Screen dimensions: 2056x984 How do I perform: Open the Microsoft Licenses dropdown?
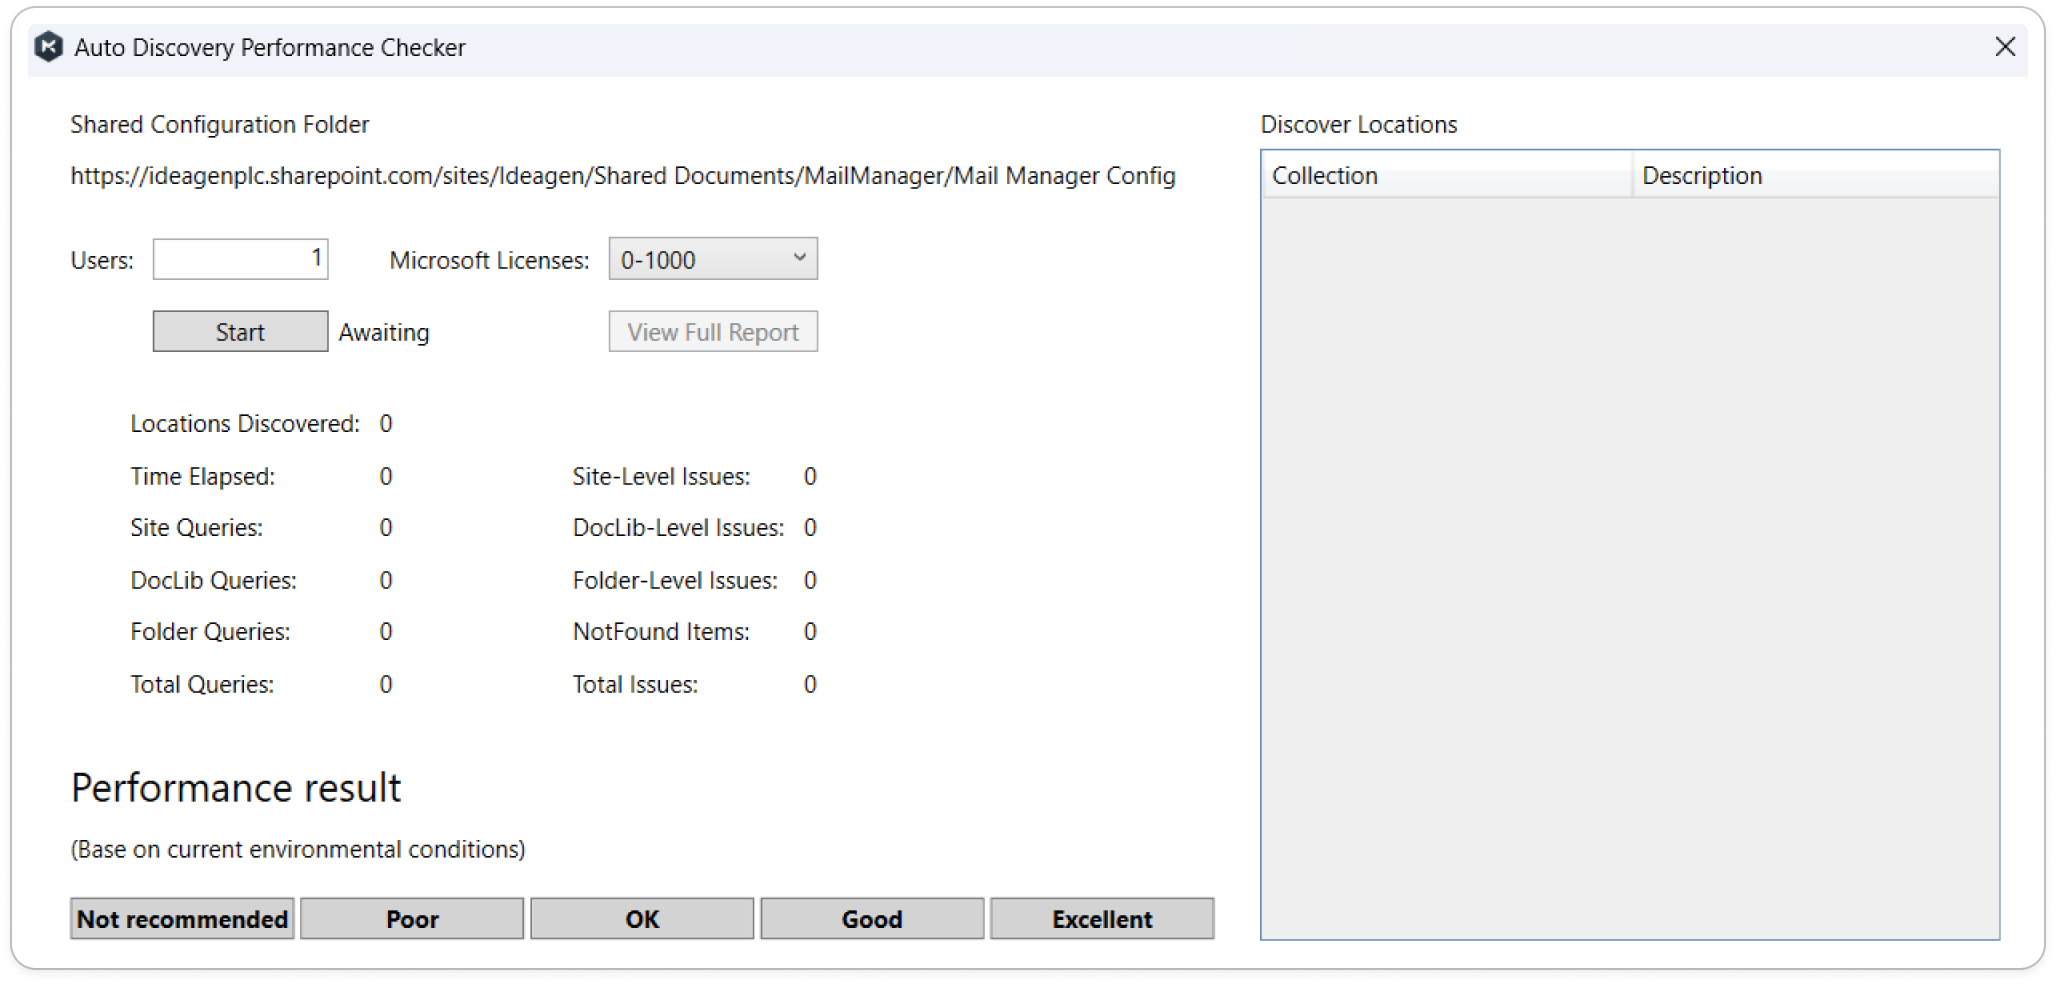pos(712,259)
